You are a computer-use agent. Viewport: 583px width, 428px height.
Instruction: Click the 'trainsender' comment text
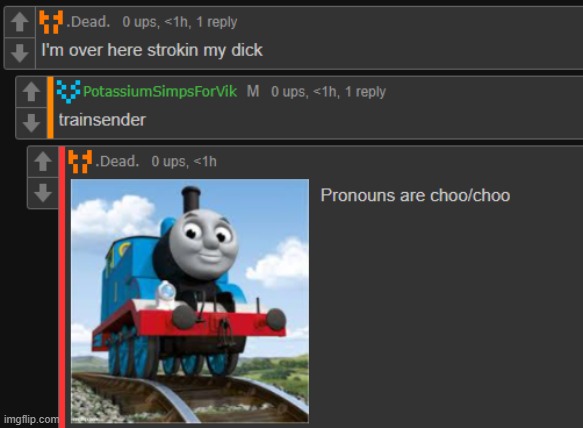coord(102,120)
